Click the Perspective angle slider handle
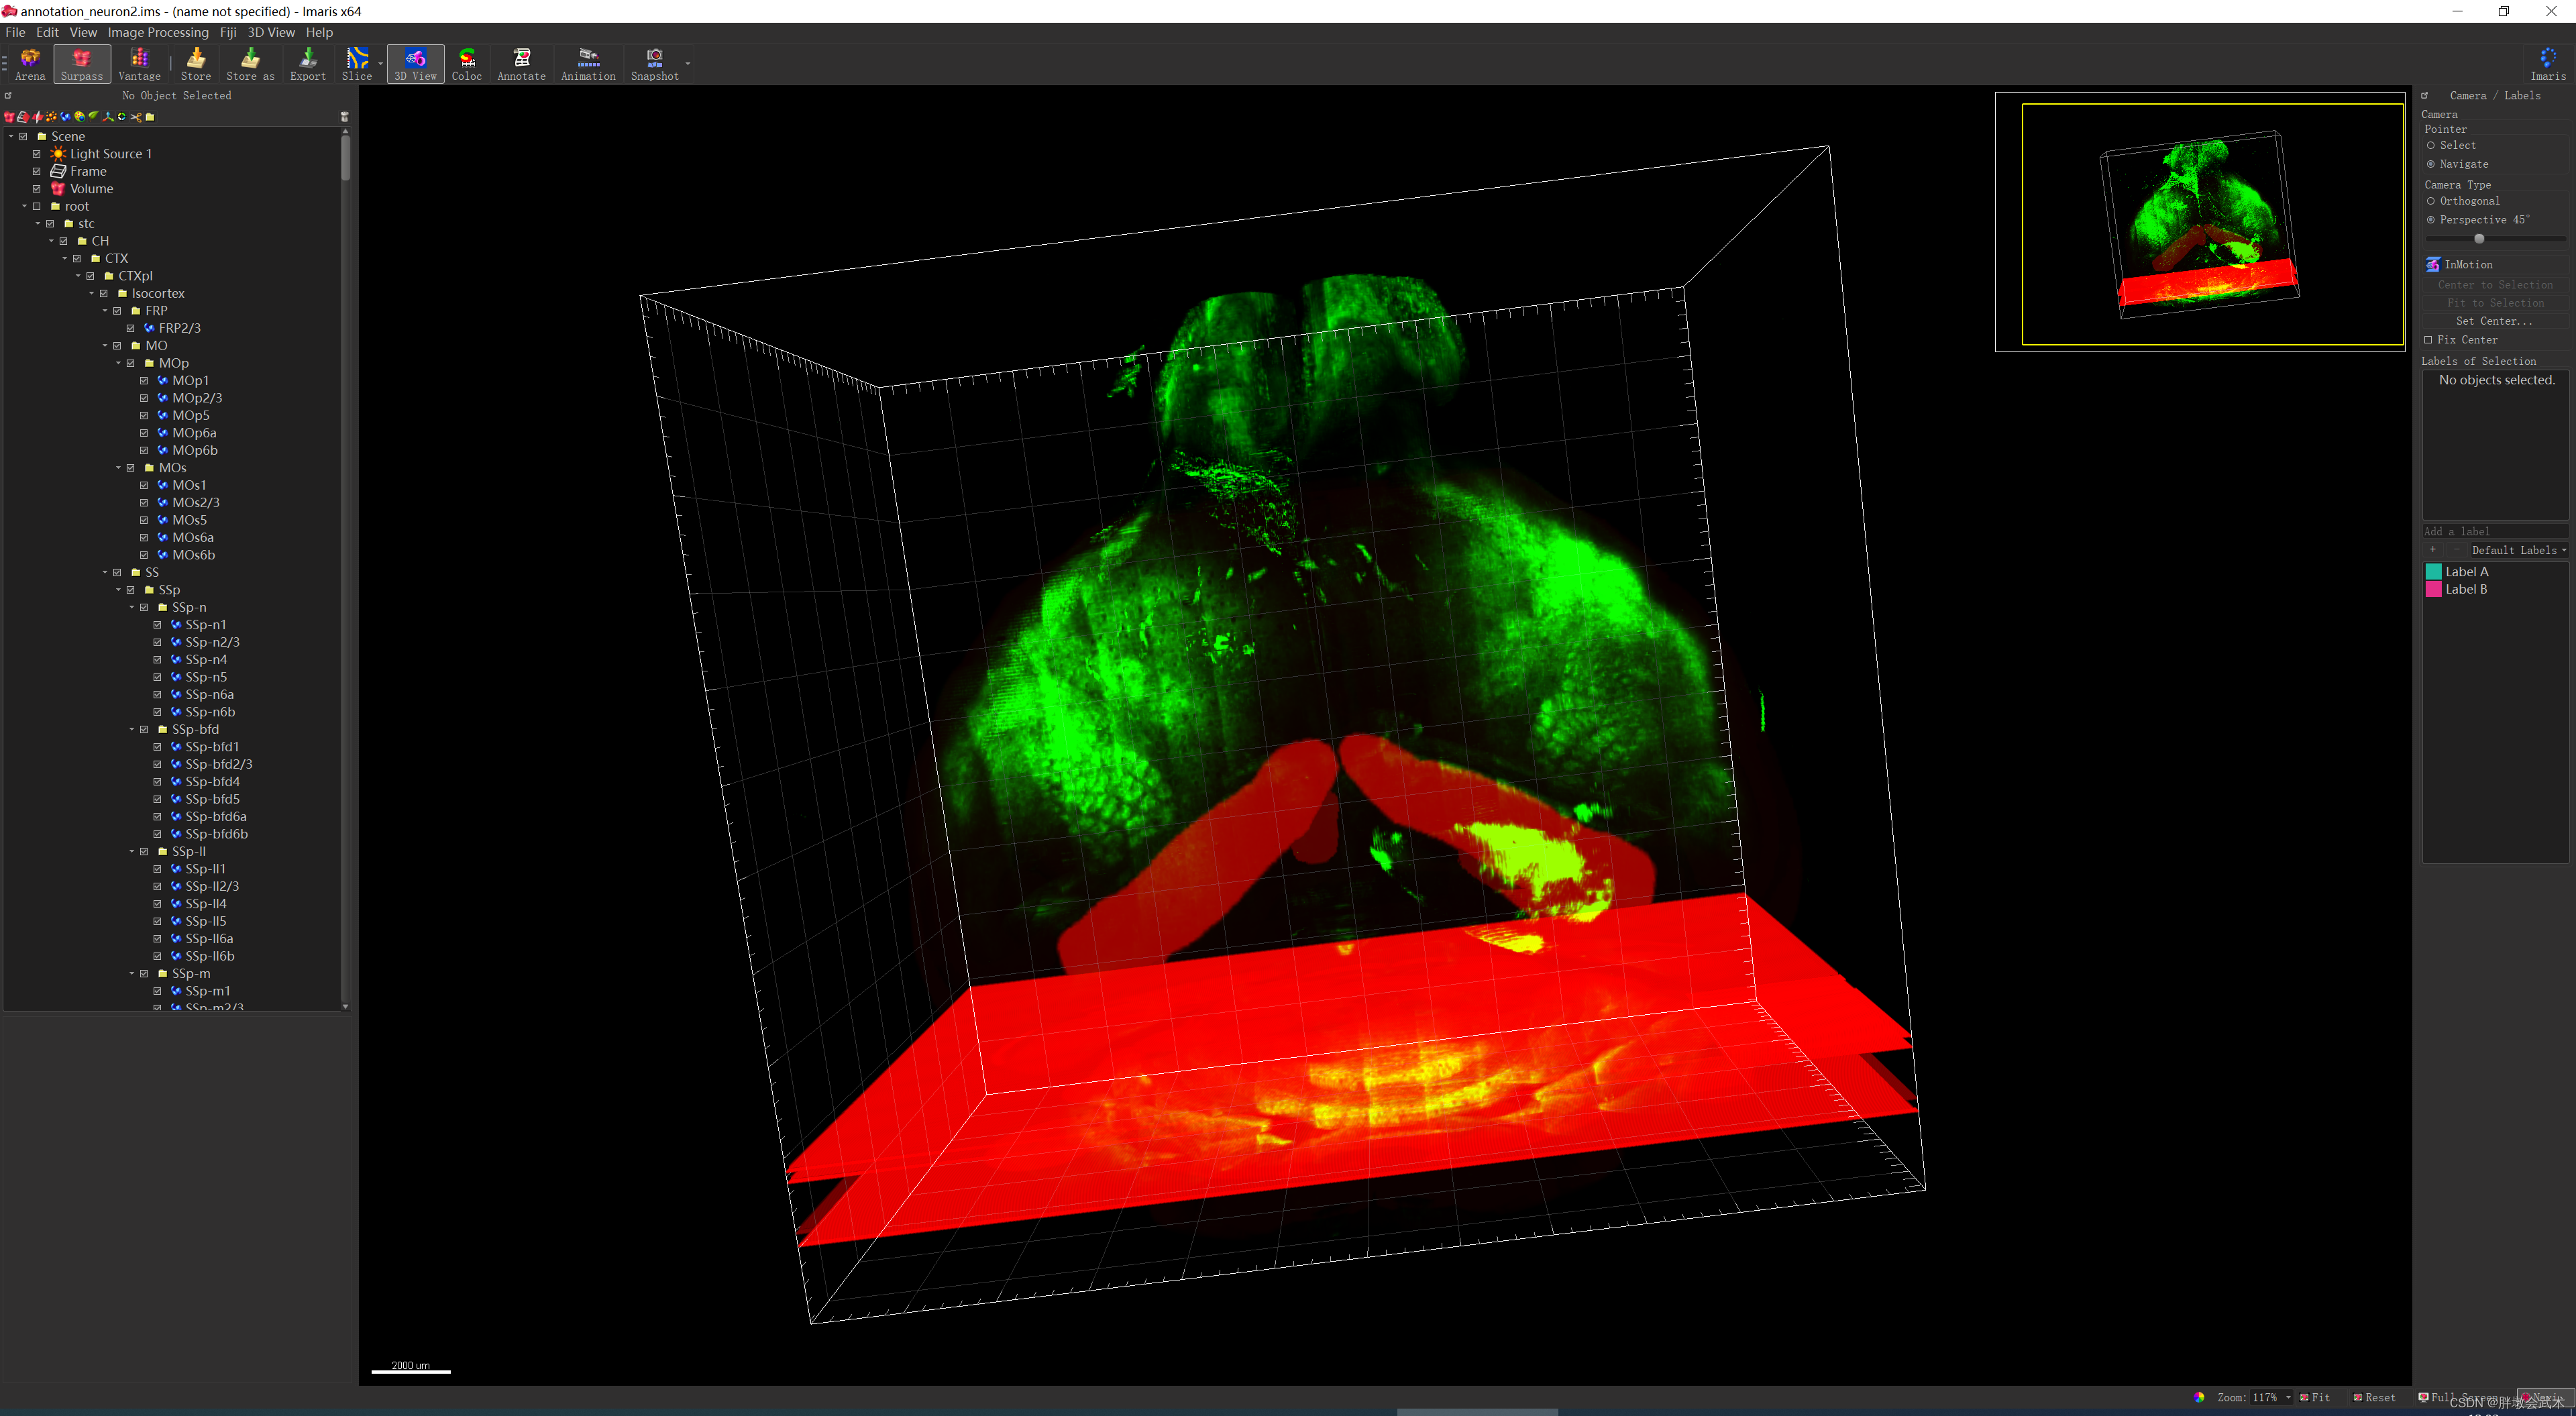 pyautogui.click(x=2479, y=238)
